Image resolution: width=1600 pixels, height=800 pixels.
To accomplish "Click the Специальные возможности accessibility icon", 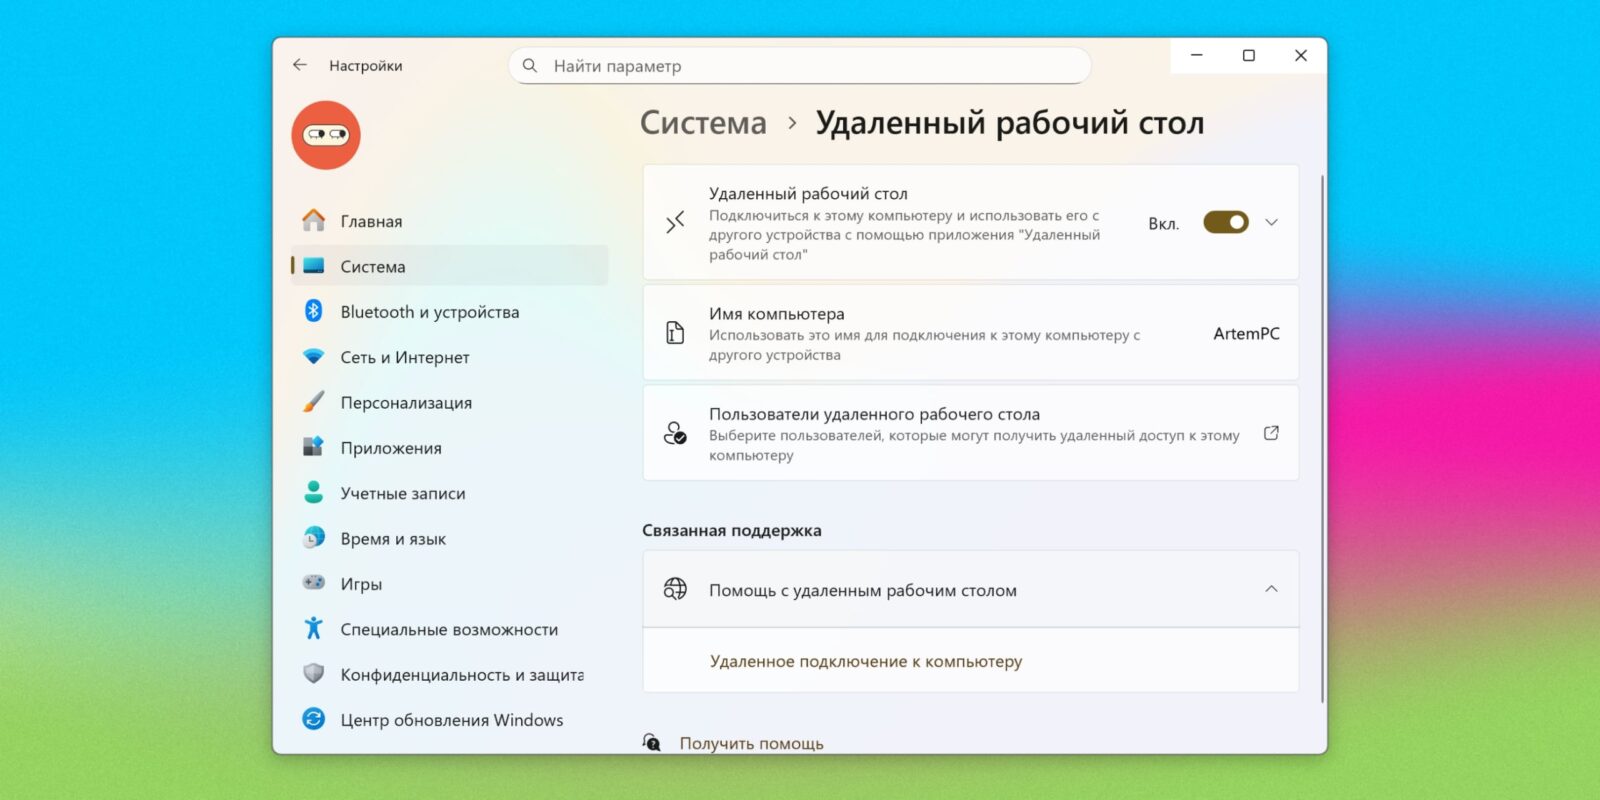I will tap(314, 628).
